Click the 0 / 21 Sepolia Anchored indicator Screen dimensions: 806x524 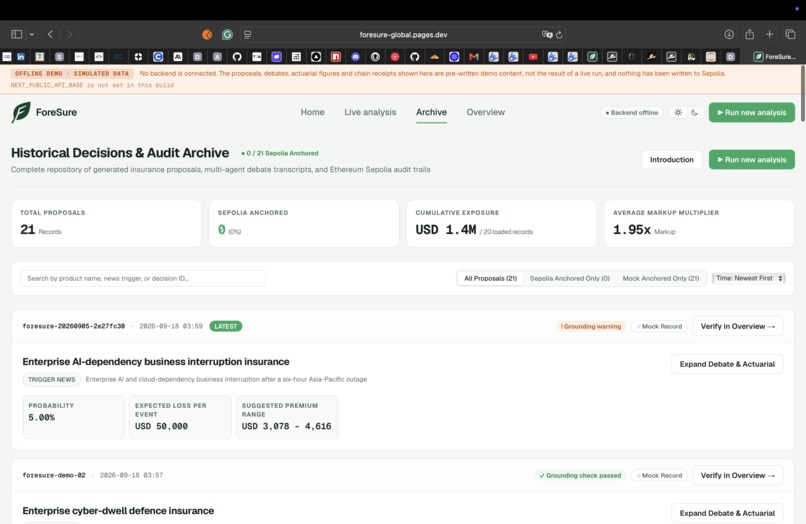[x=280, y=153]
